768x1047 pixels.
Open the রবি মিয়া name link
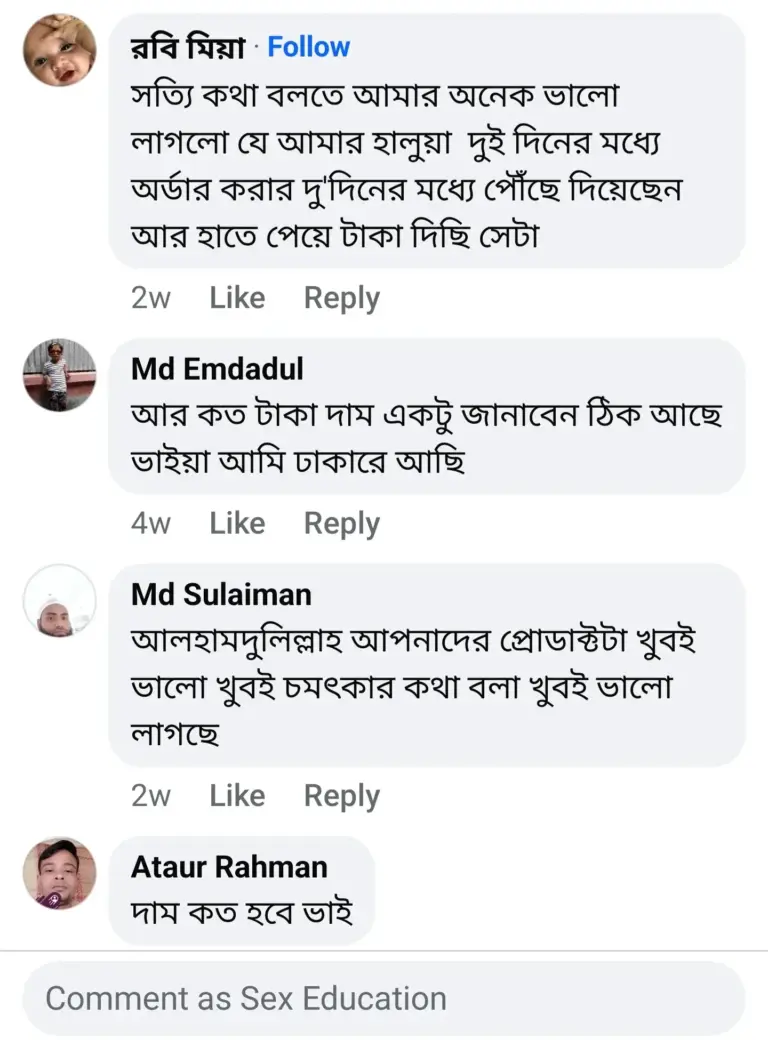188,47
